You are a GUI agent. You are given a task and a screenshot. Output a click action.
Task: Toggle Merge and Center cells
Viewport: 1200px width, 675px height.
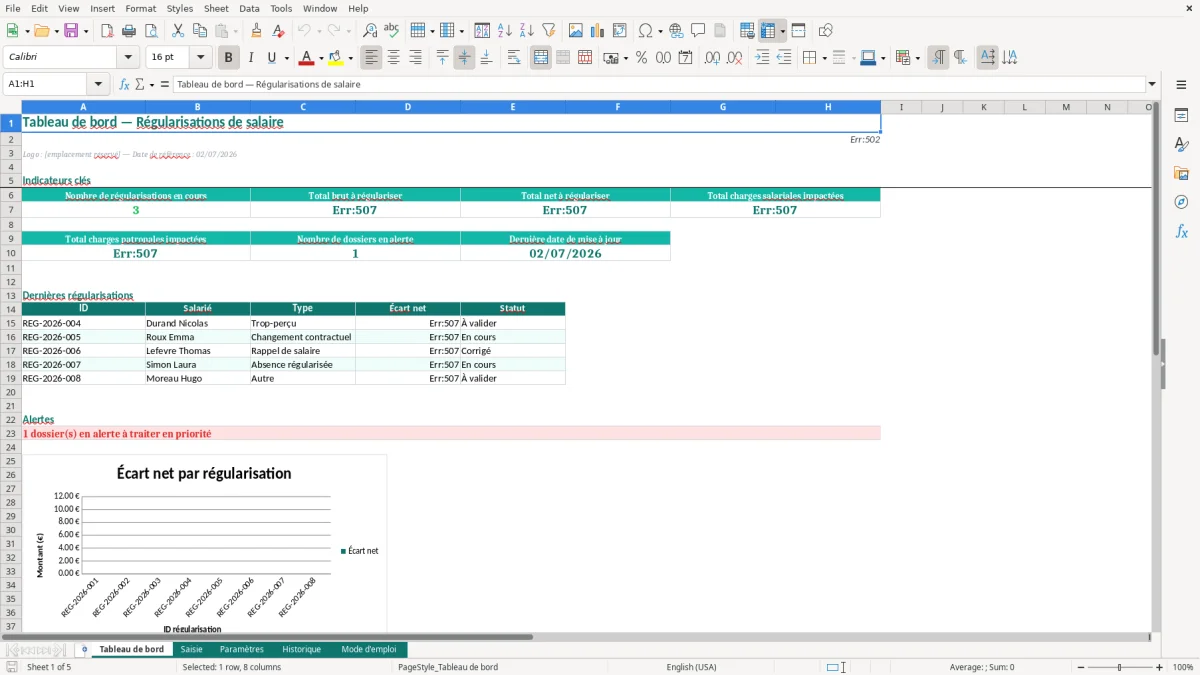pos(541,58)
